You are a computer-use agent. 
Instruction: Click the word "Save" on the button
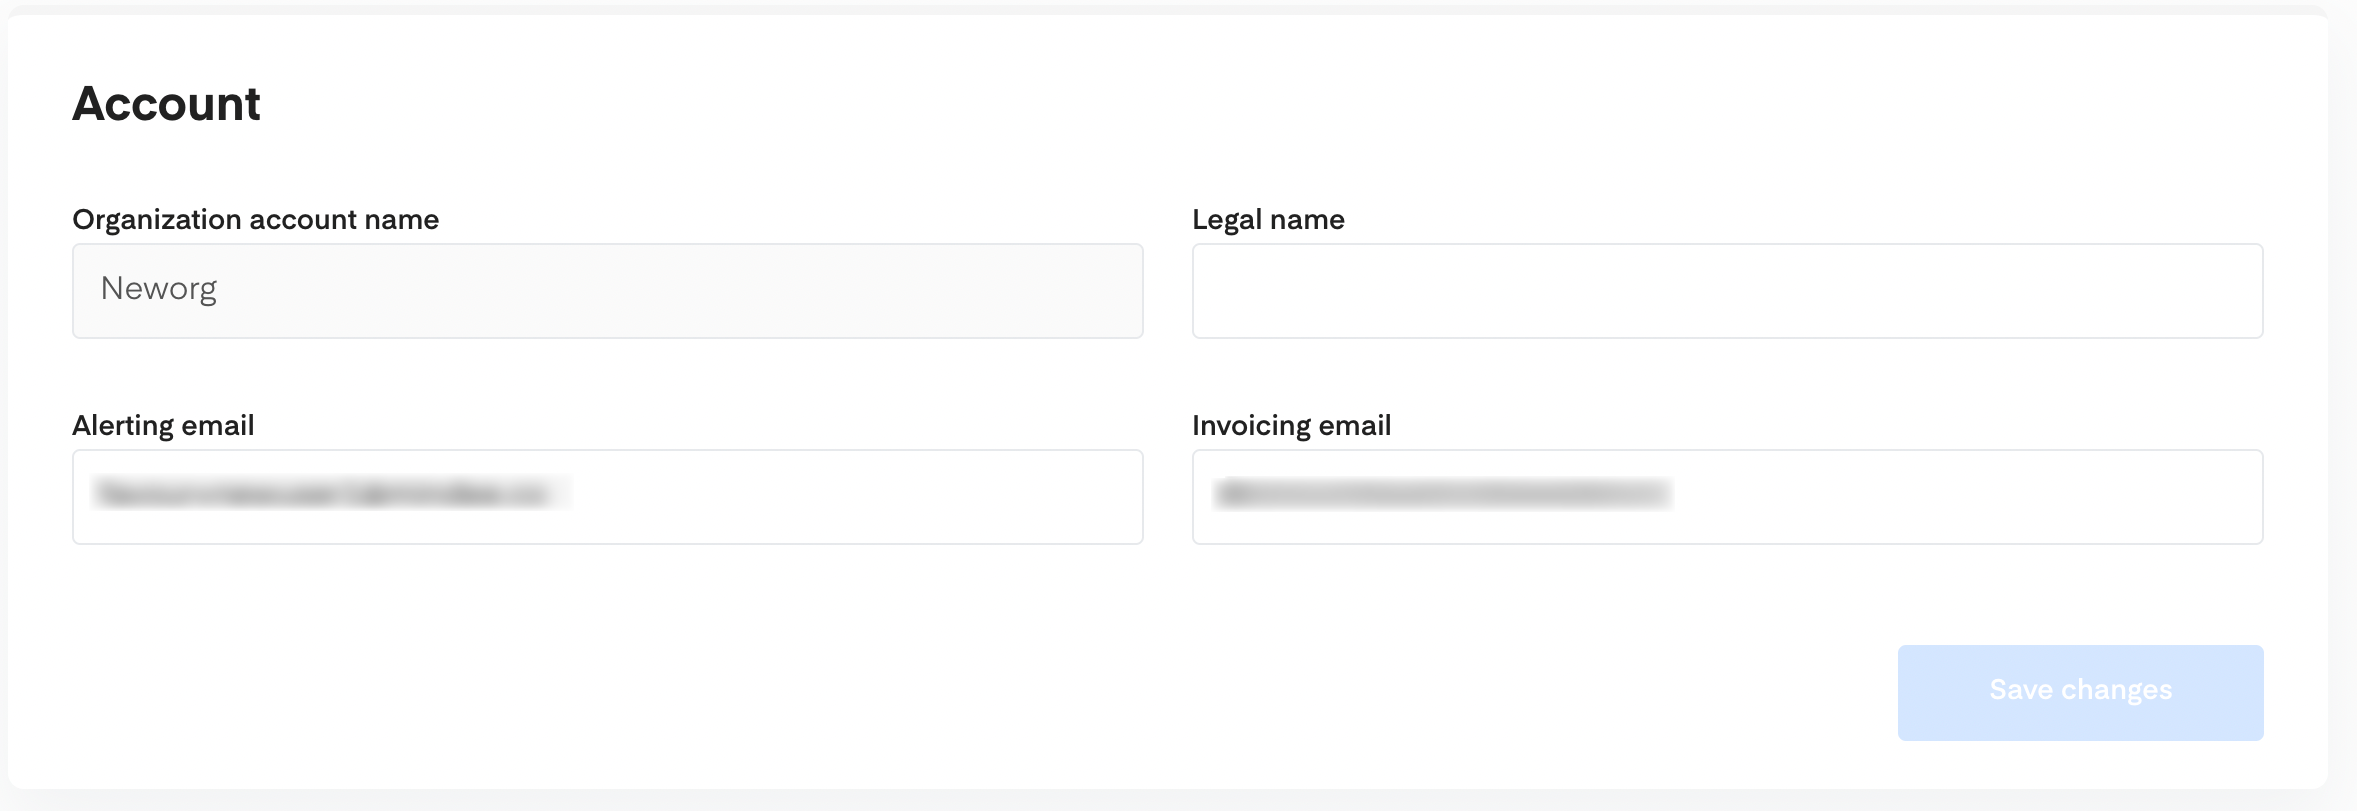coord(2020,690)
